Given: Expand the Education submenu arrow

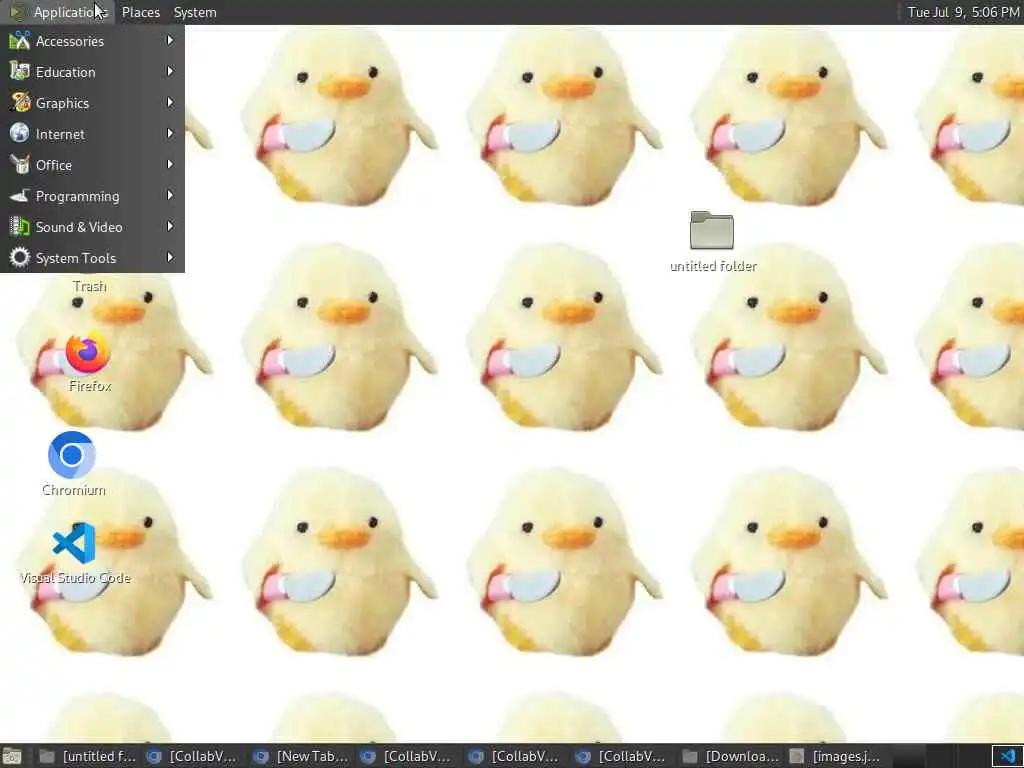Looking at the screenshot, I should click(x=170, y=71).
